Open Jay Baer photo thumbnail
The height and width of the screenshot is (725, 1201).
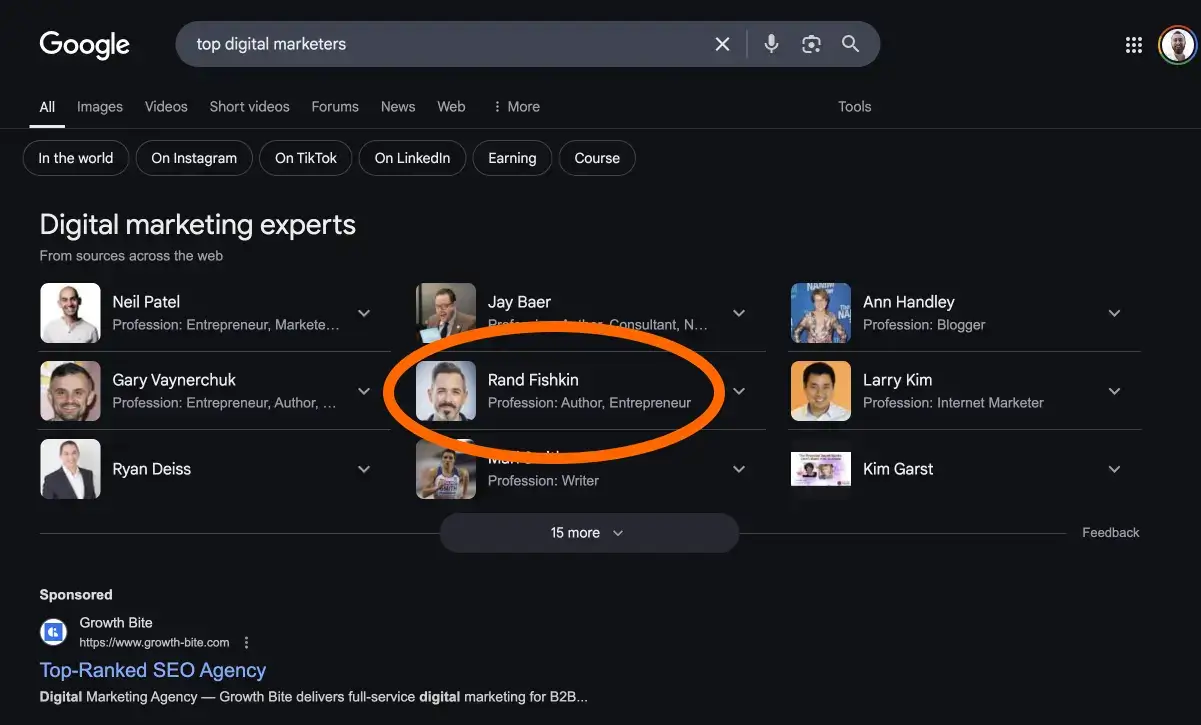(446, 313)
